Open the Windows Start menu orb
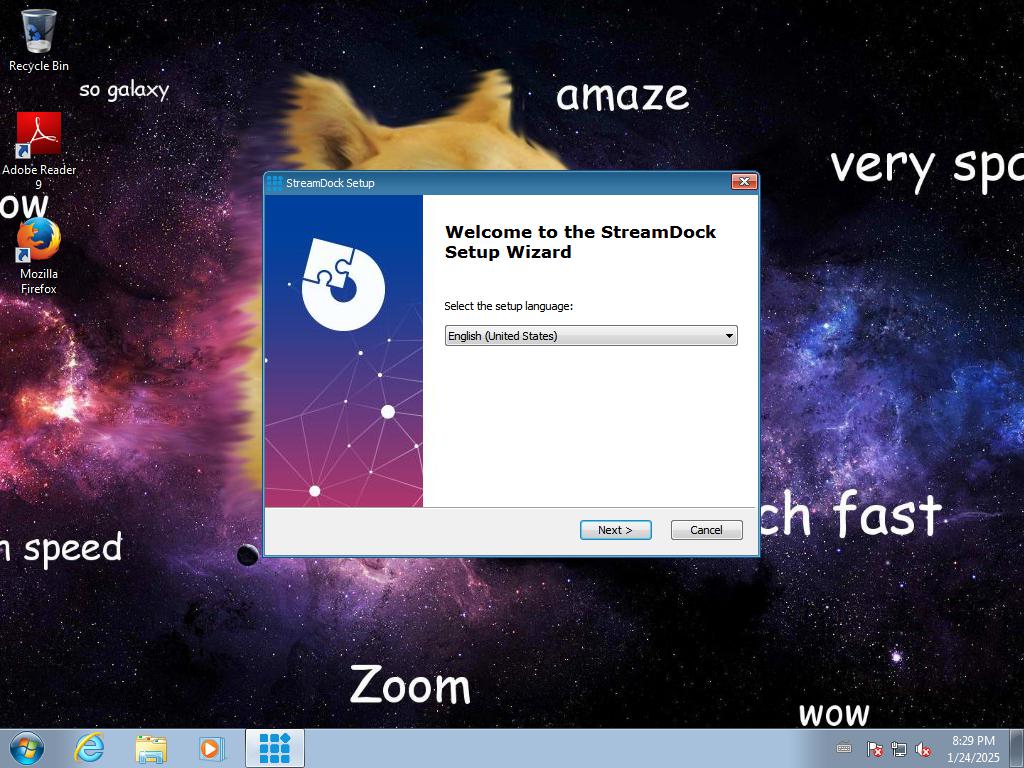Viewport: 1024px width, 768px height. point(27,748)
